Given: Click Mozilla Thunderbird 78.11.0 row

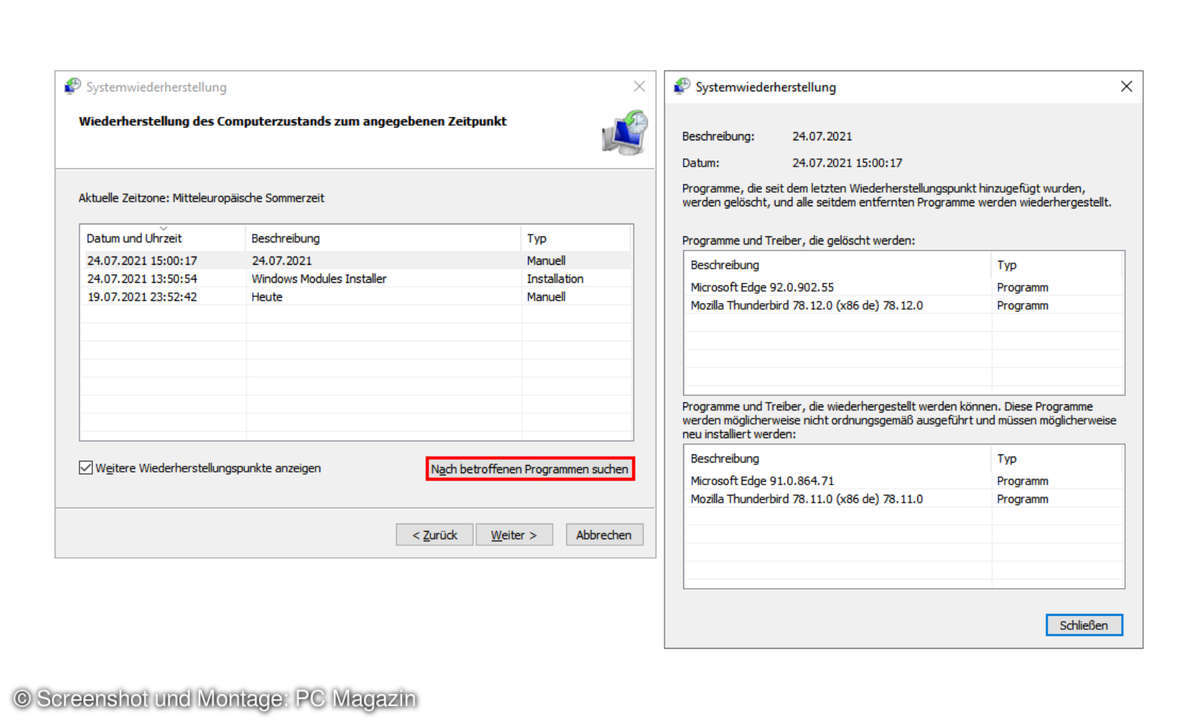Looking at the screenshot, I should pos(903,498).
